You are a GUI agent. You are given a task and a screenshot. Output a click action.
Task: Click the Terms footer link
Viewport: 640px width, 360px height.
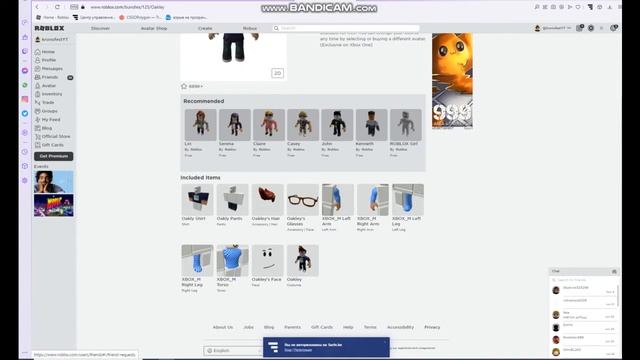pyautogui.click(x=370, y=327)
